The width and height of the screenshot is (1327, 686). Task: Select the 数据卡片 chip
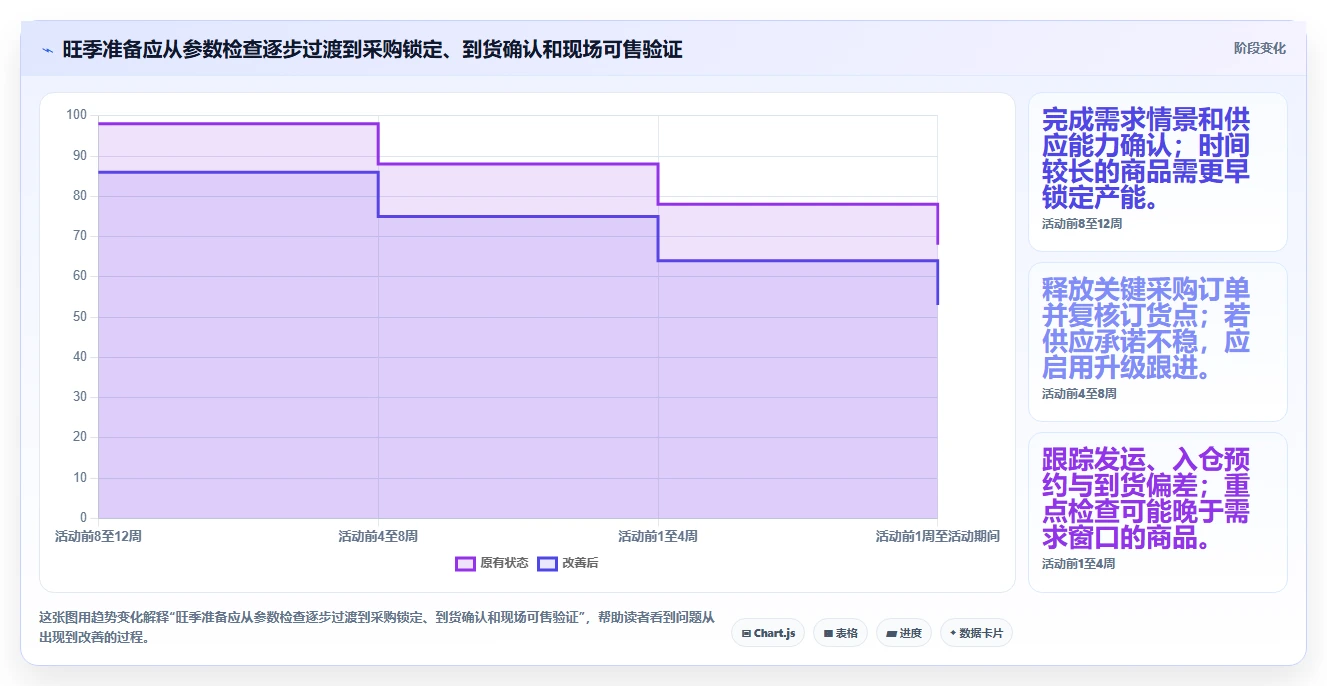pyautogui.click(x=976, y=633)
